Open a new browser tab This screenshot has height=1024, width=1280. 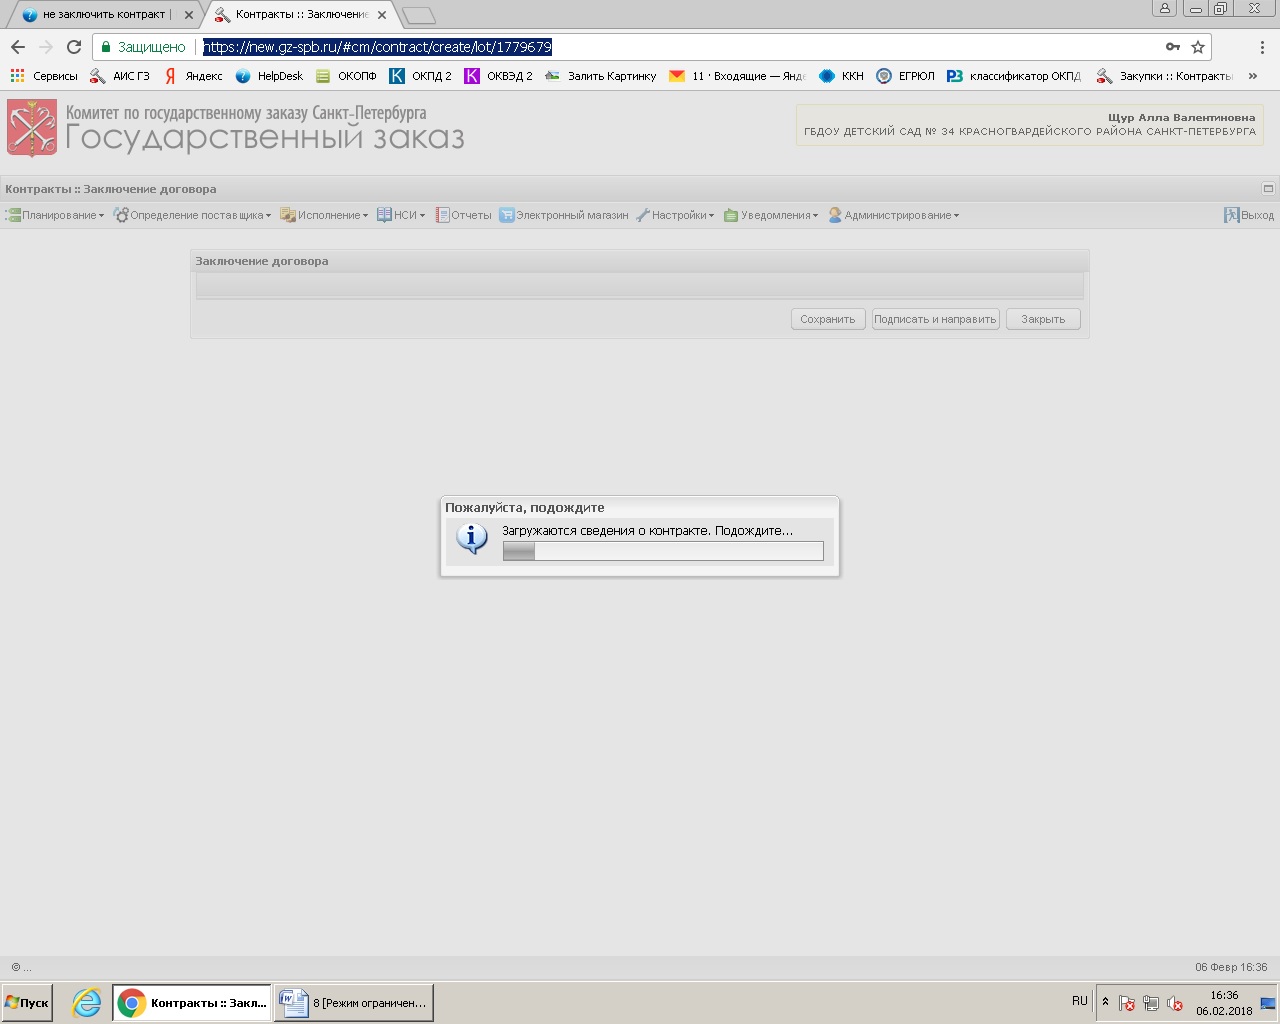[x=419, y=15]
